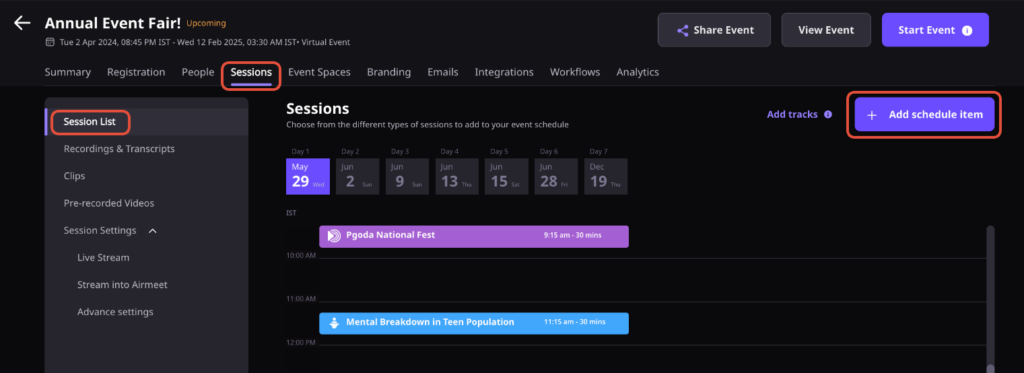Go to the Event Spaces tab
Image resolution: width=1024 pixels, height=373 pixels.
[319, 72]
